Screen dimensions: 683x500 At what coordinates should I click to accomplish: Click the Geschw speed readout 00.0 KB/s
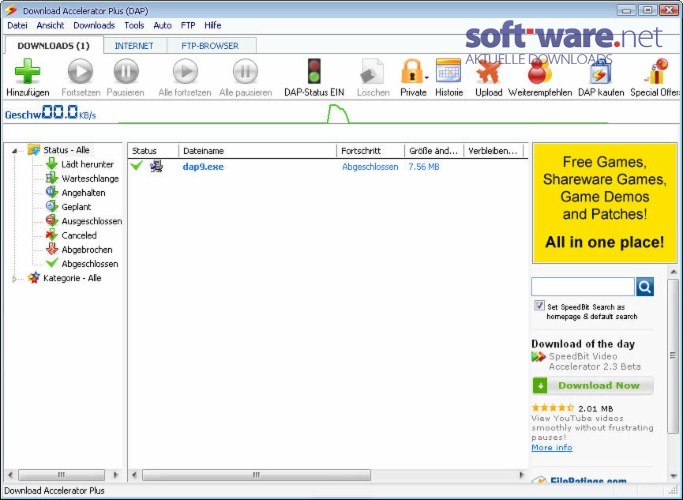click(50, 113)
